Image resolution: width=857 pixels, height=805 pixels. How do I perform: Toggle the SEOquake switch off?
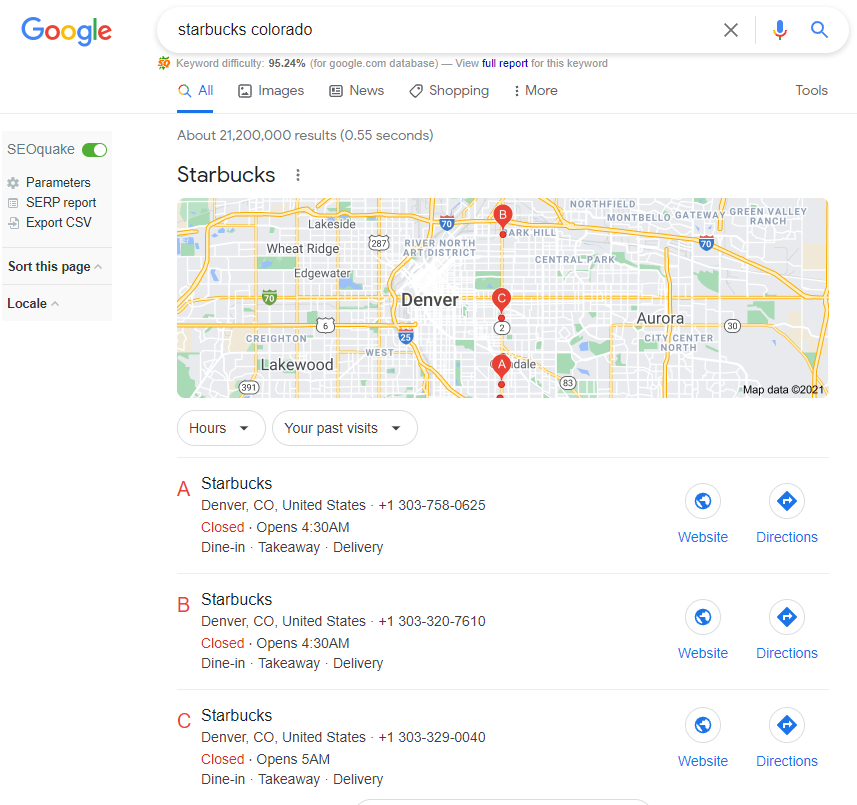(95, 150)
